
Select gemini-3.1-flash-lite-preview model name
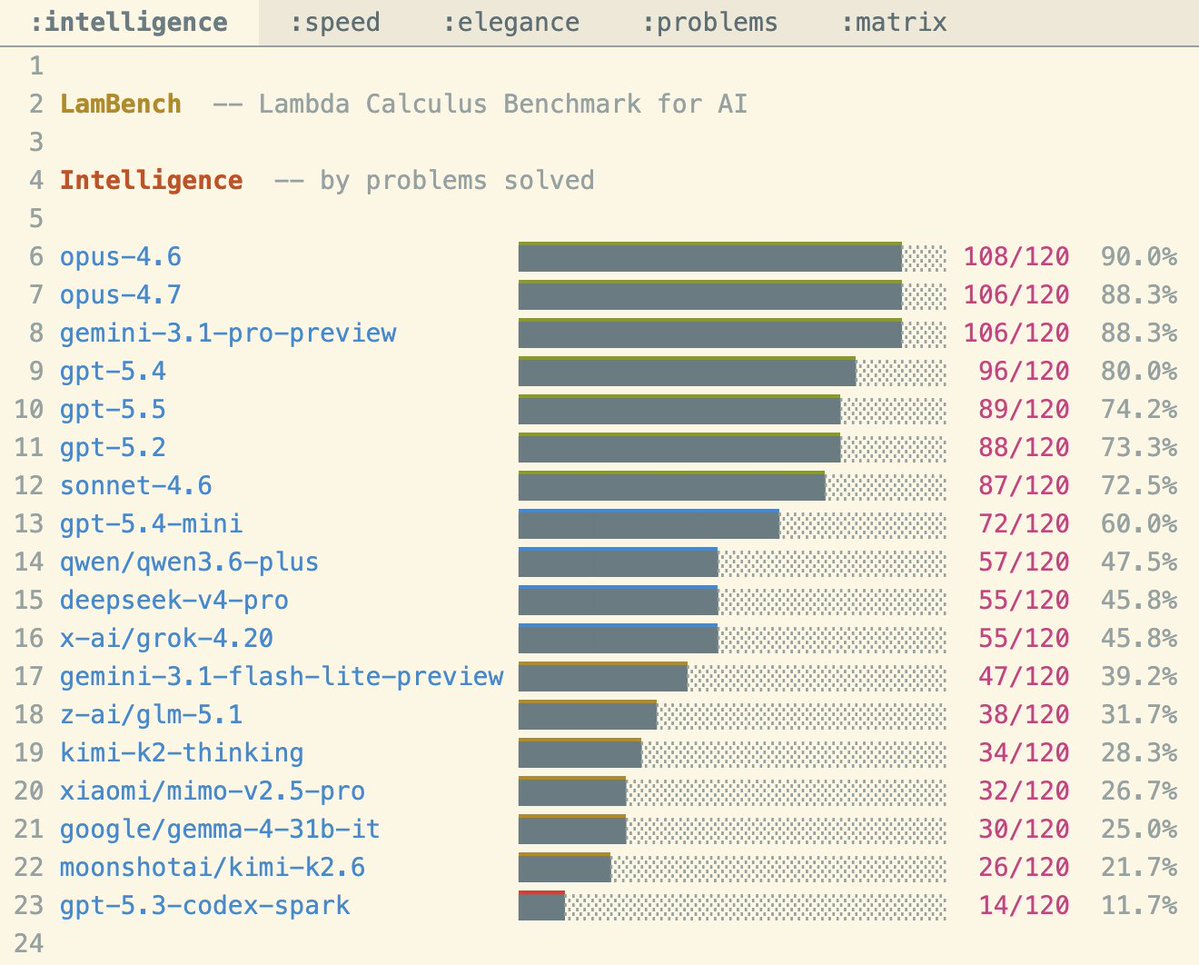(x=281, y=677)
